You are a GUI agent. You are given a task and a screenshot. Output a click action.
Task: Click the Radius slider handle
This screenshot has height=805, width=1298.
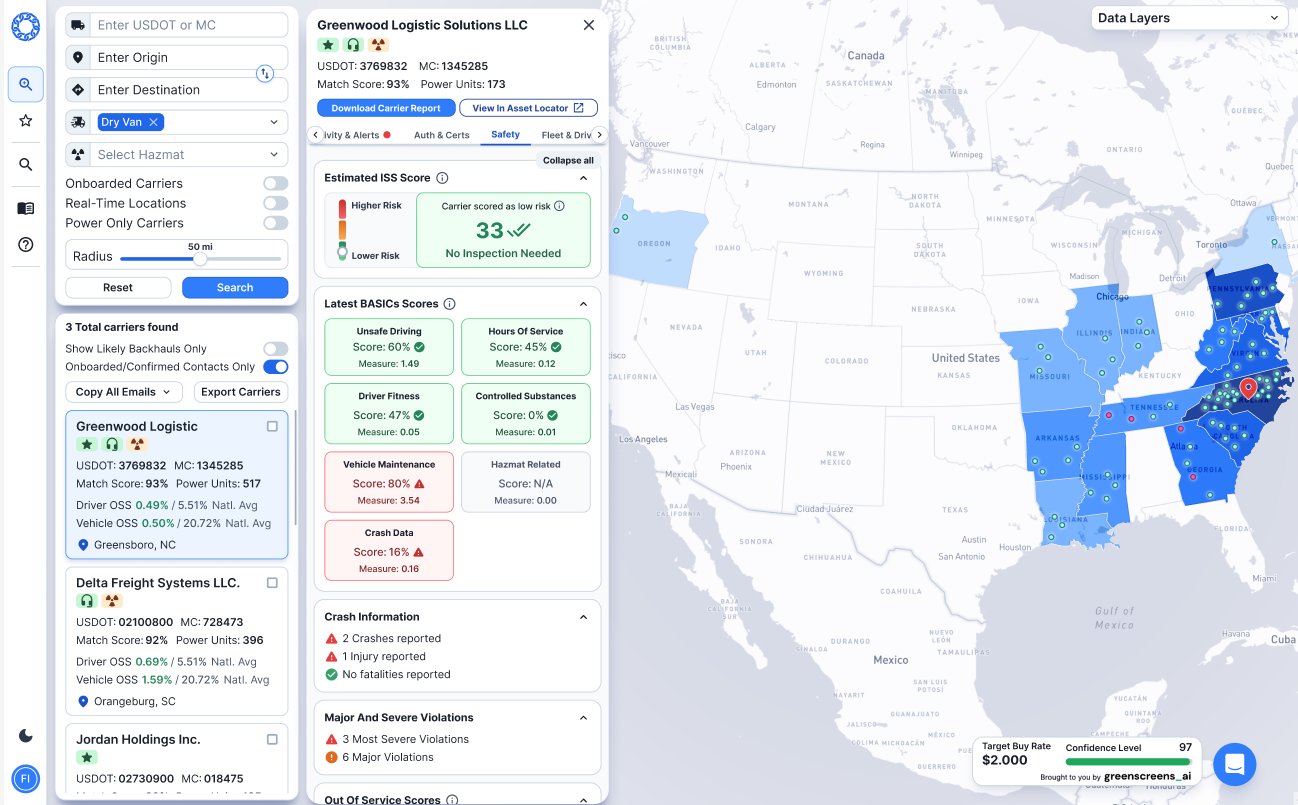pos(200,259)
